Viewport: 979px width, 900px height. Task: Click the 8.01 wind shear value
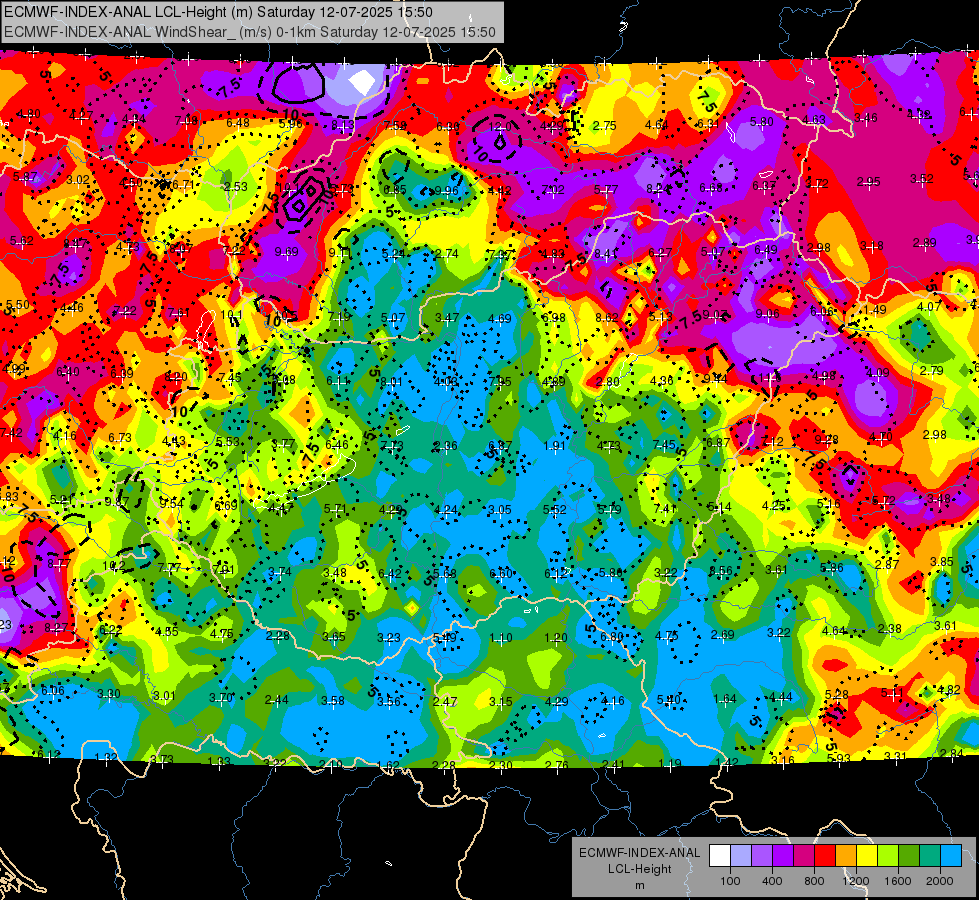tap(391, 382)
